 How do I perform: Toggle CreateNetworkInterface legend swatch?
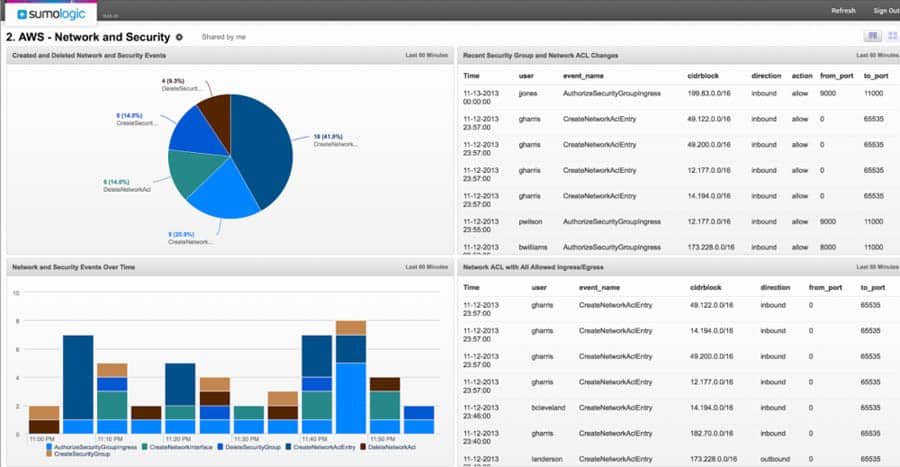pos(145,447)
